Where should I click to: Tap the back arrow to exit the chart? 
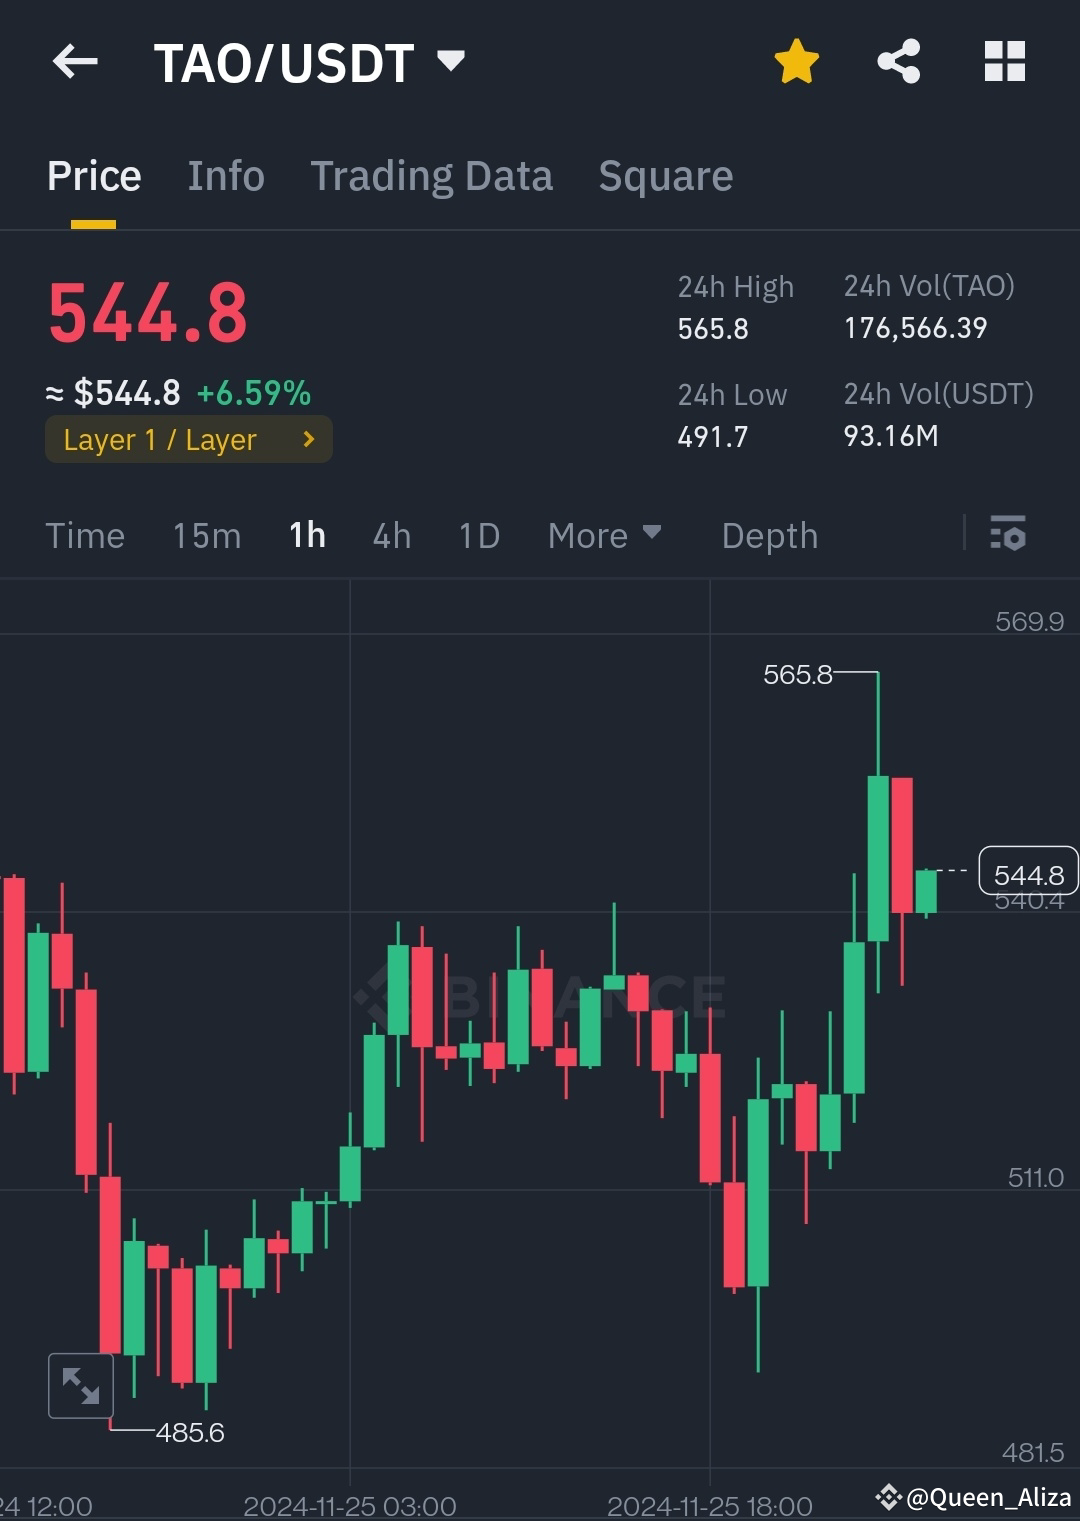(x=75, y=61)
